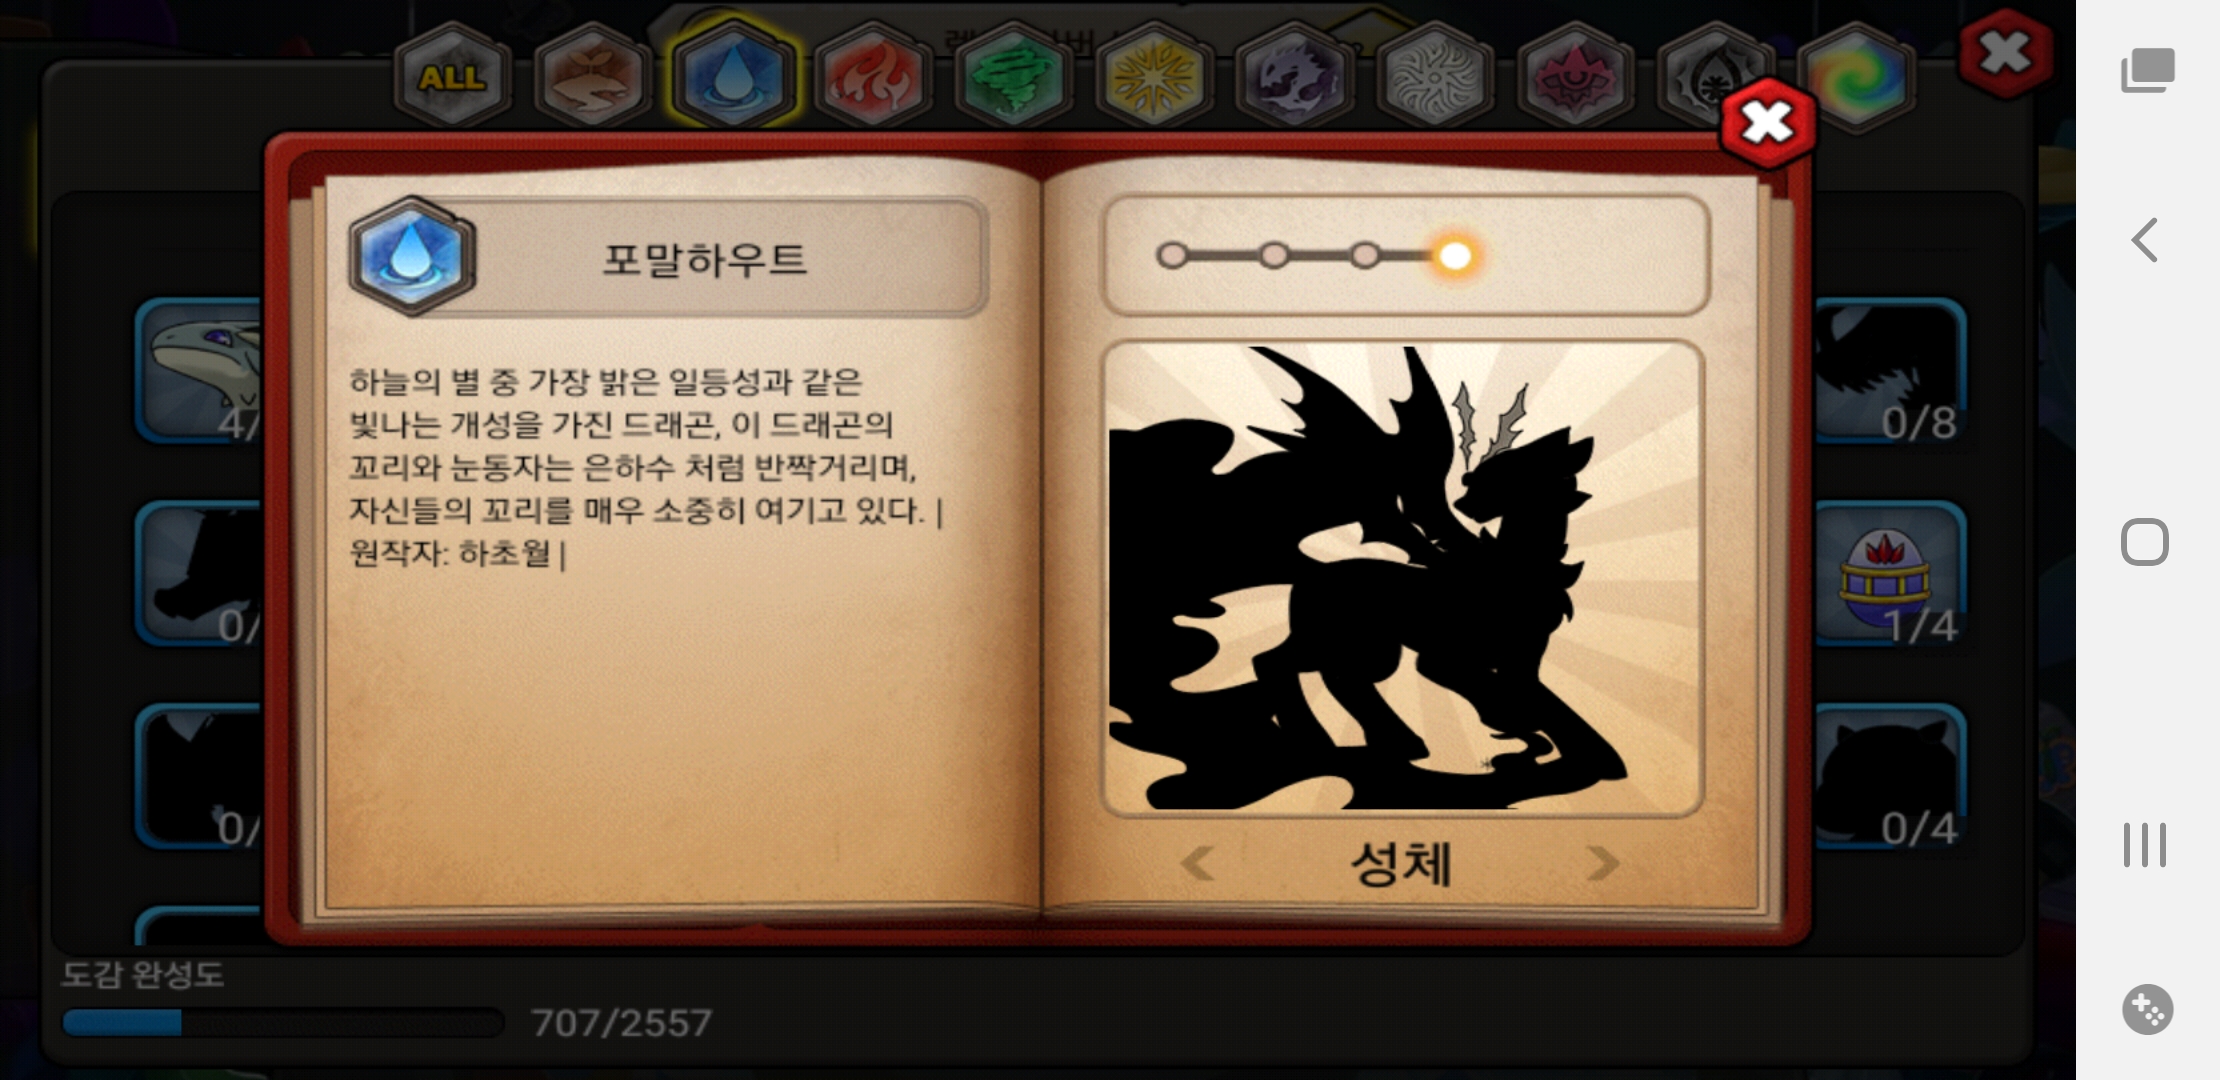Screen dimensions: 2220x1080
Task: Select the purple dragon dark filter
Action: (1293, 76)
